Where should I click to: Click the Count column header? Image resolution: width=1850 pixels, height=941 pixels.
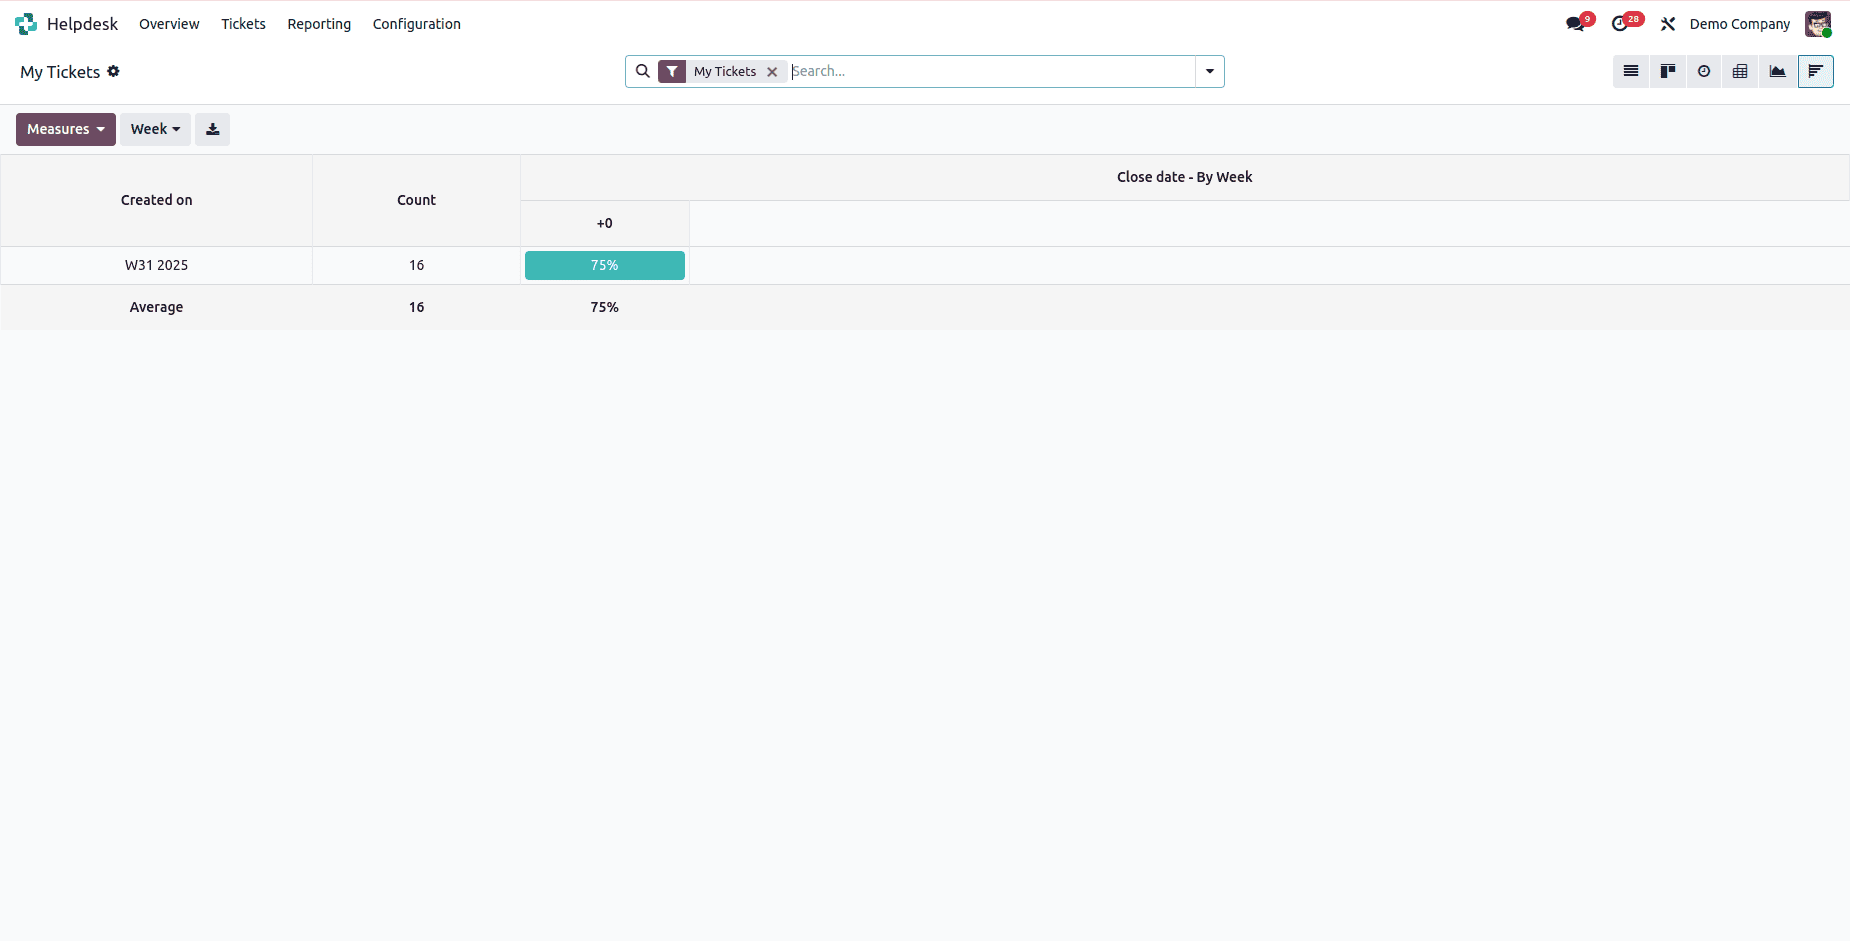coord(416,200)
